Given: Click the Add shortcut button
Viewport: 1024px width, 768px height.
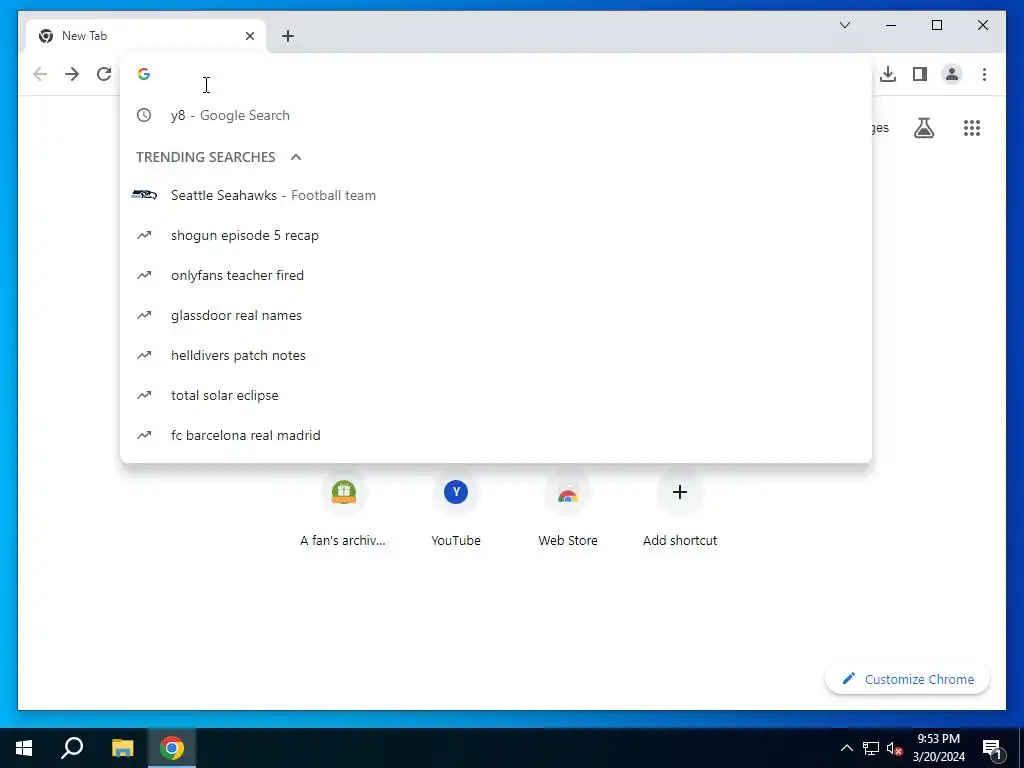Looking at the screenshot, I should pyautogui.click(x=680, y=511).
